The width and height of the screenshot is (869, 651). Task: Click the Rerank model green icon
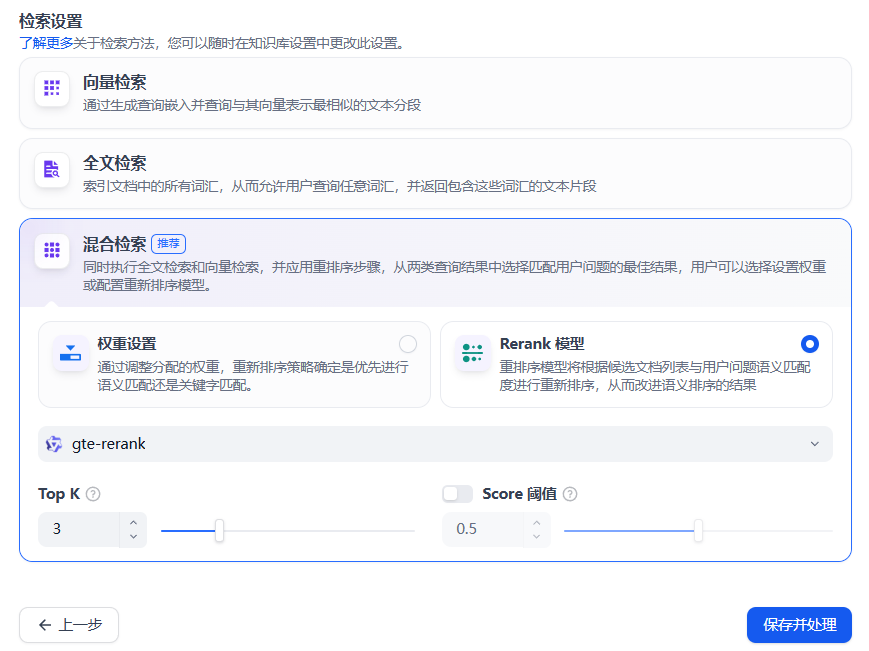pyautogui.click(x=472, y=352)
